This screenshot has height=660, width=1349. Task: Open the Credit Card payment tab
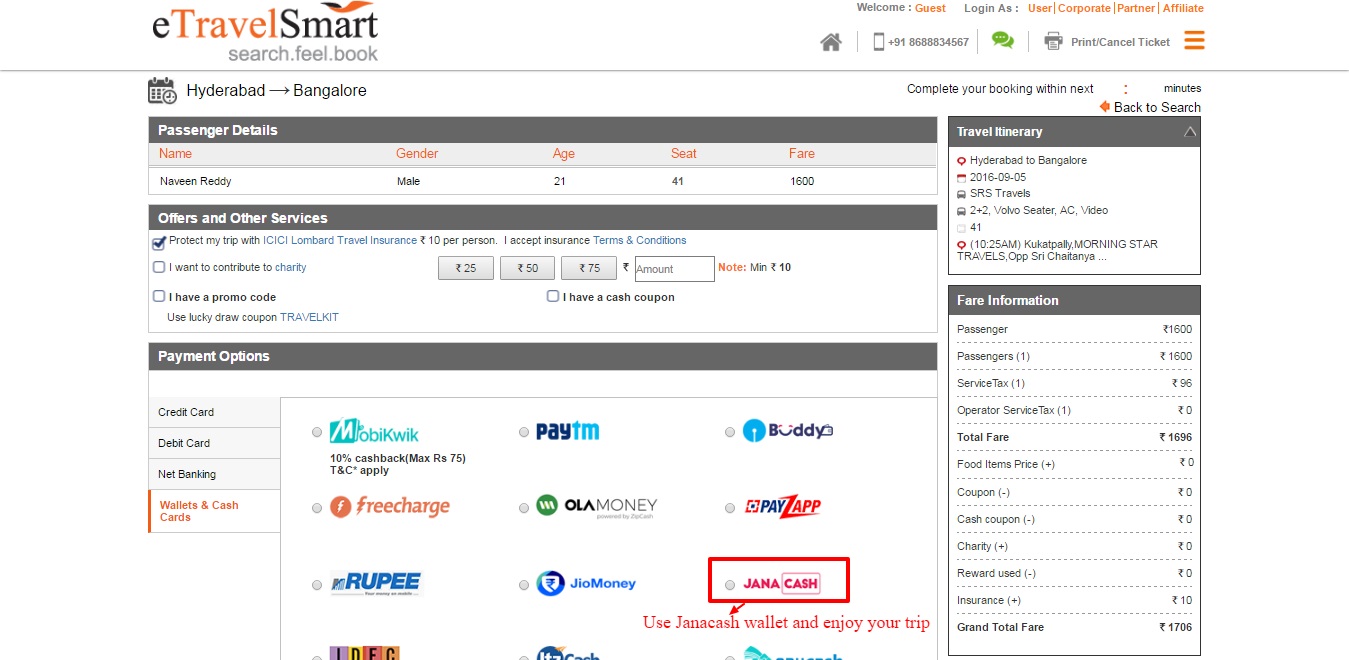pyautogui.click(x=214, y=412)
